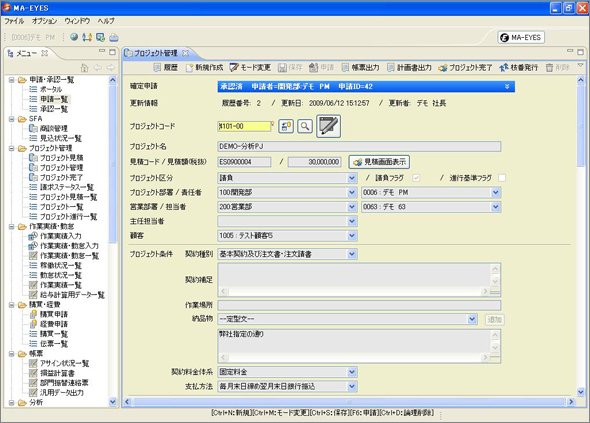This screenshot has width=590, height=423.
Task: Click the large pencil edit icon
Action: tap(328, 126)
